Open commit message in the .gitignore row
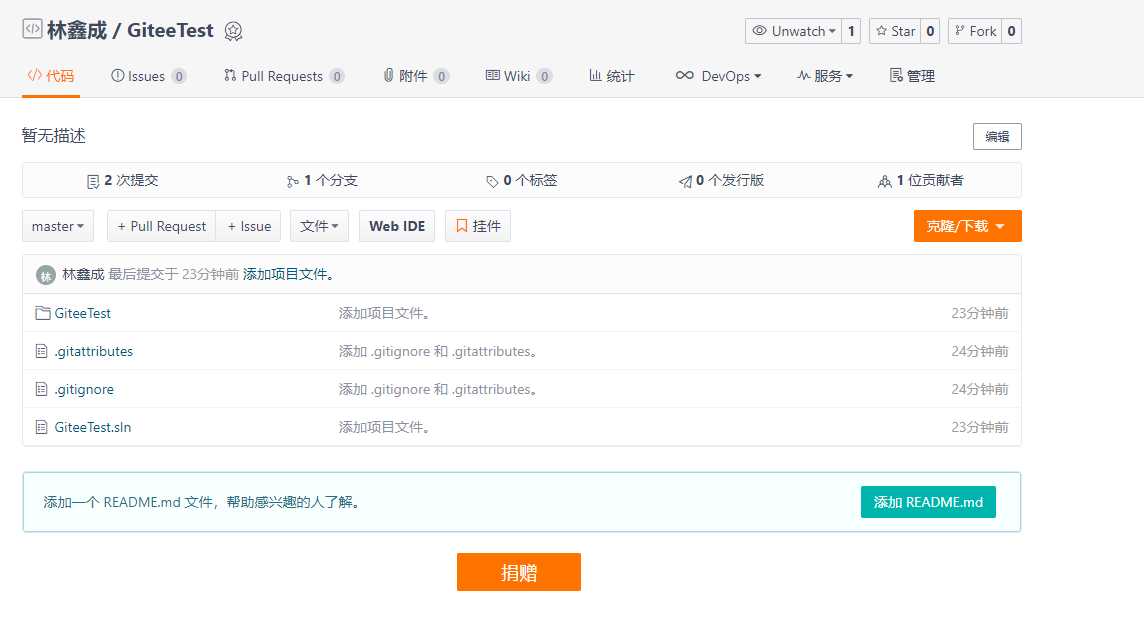1144x634 pixels. (x=438, y=389)
